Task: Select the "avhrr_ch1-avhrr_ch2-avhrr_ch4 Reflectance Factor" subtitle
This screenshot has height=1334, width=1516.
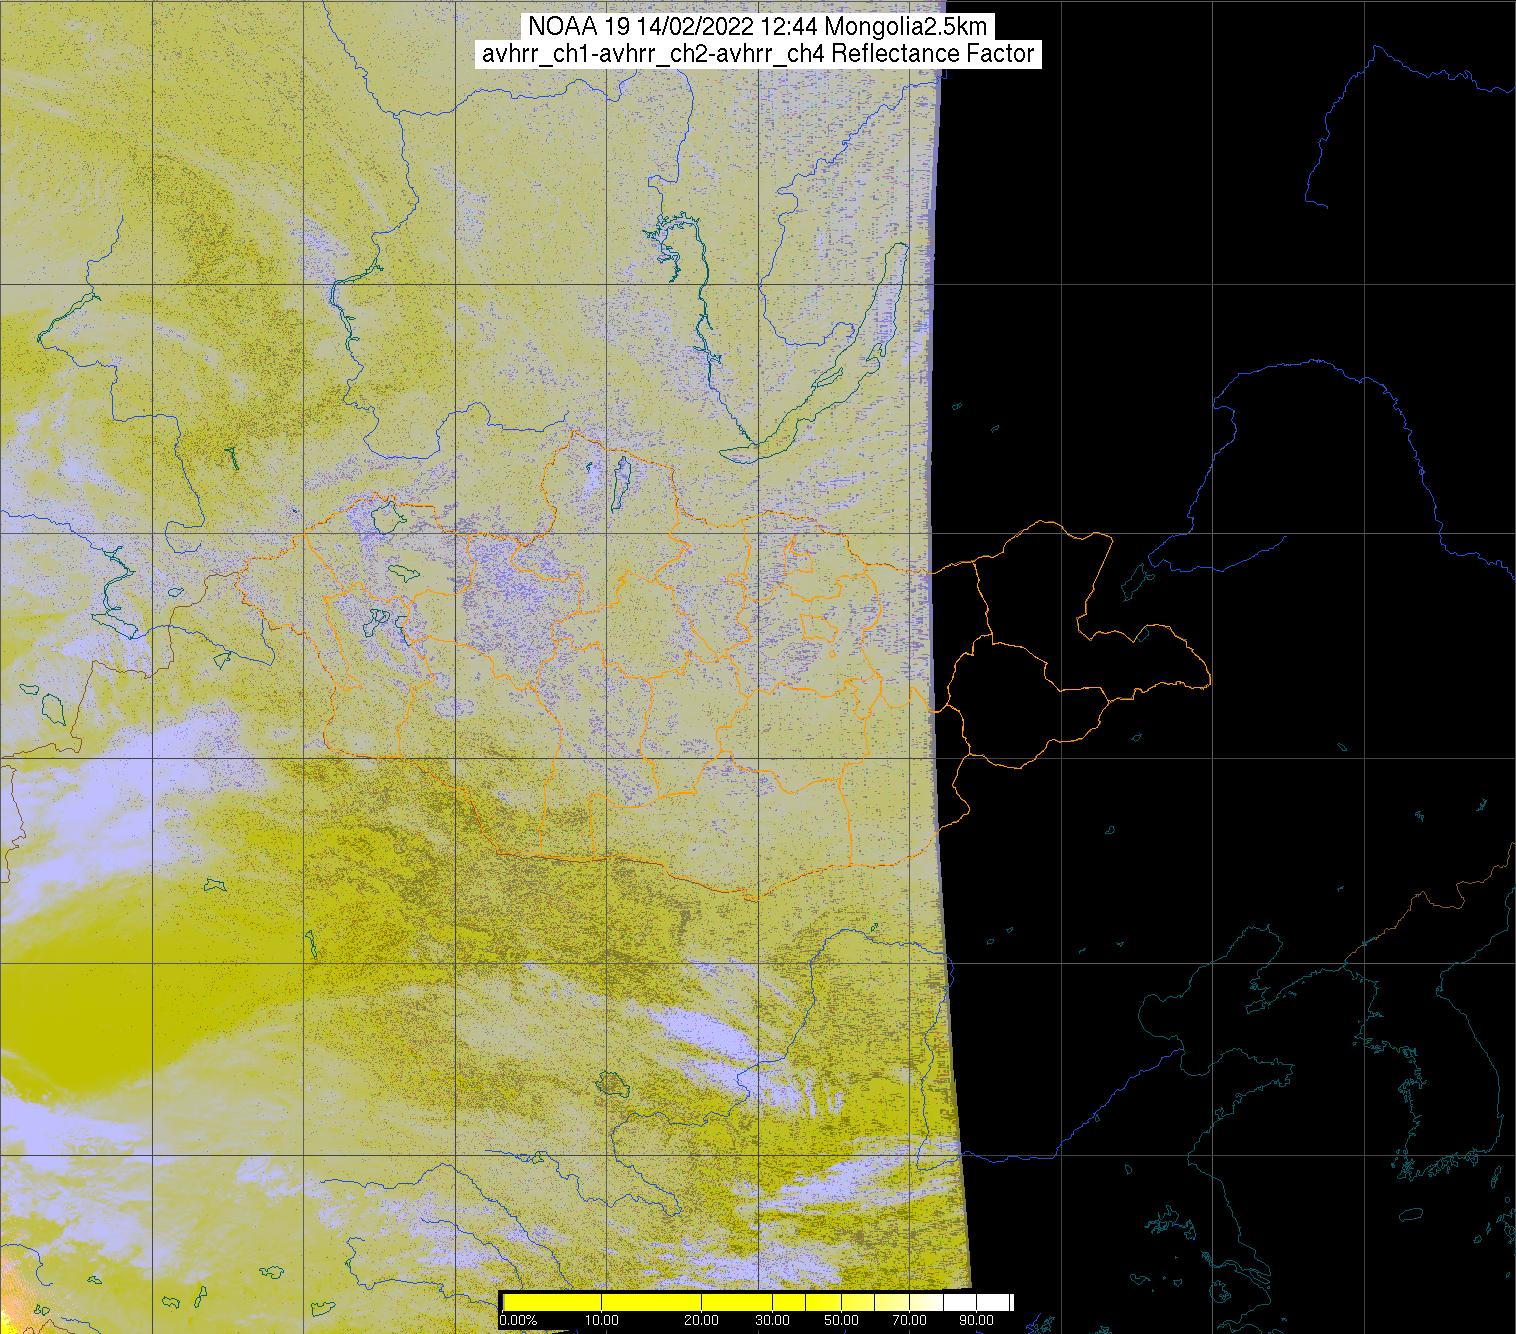Action: pos(758,54)
